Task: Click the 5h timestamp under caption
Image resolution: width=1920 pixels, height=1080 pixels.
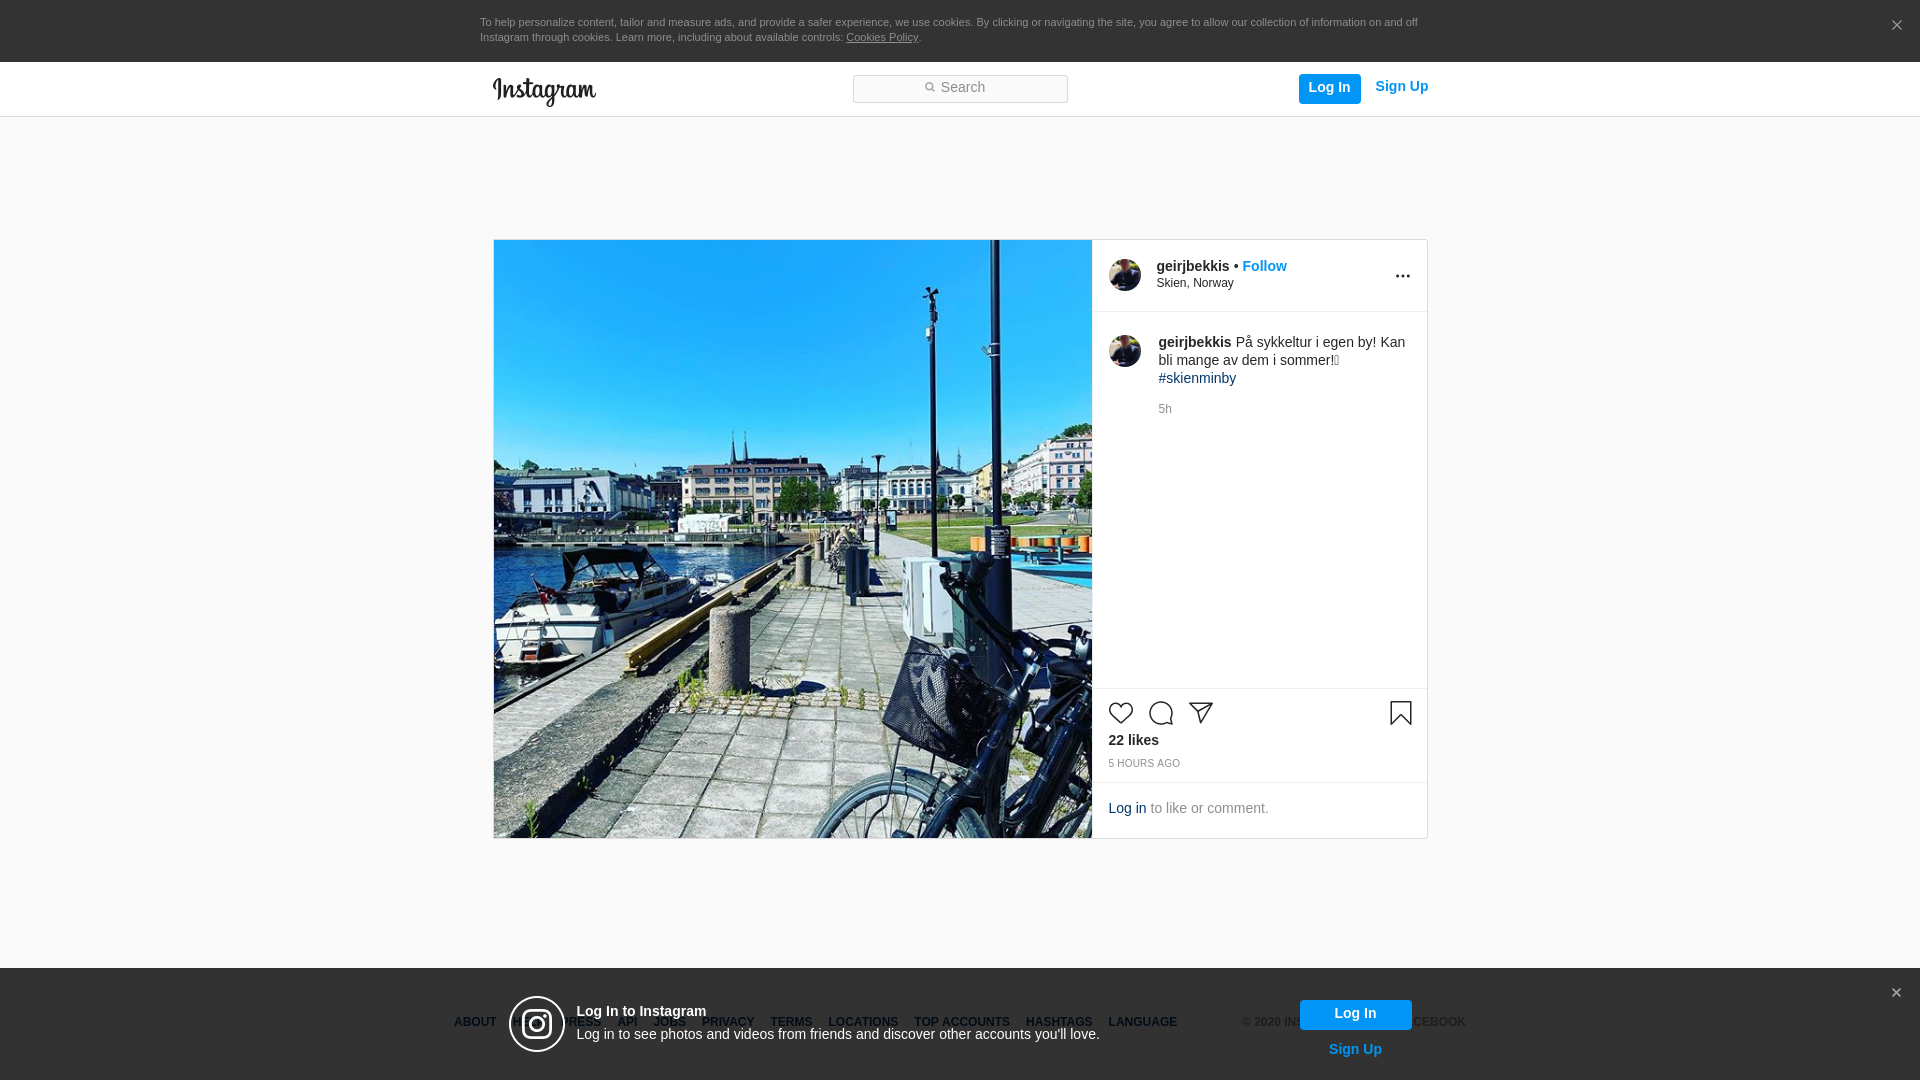Action: [x=1165, y=409]
